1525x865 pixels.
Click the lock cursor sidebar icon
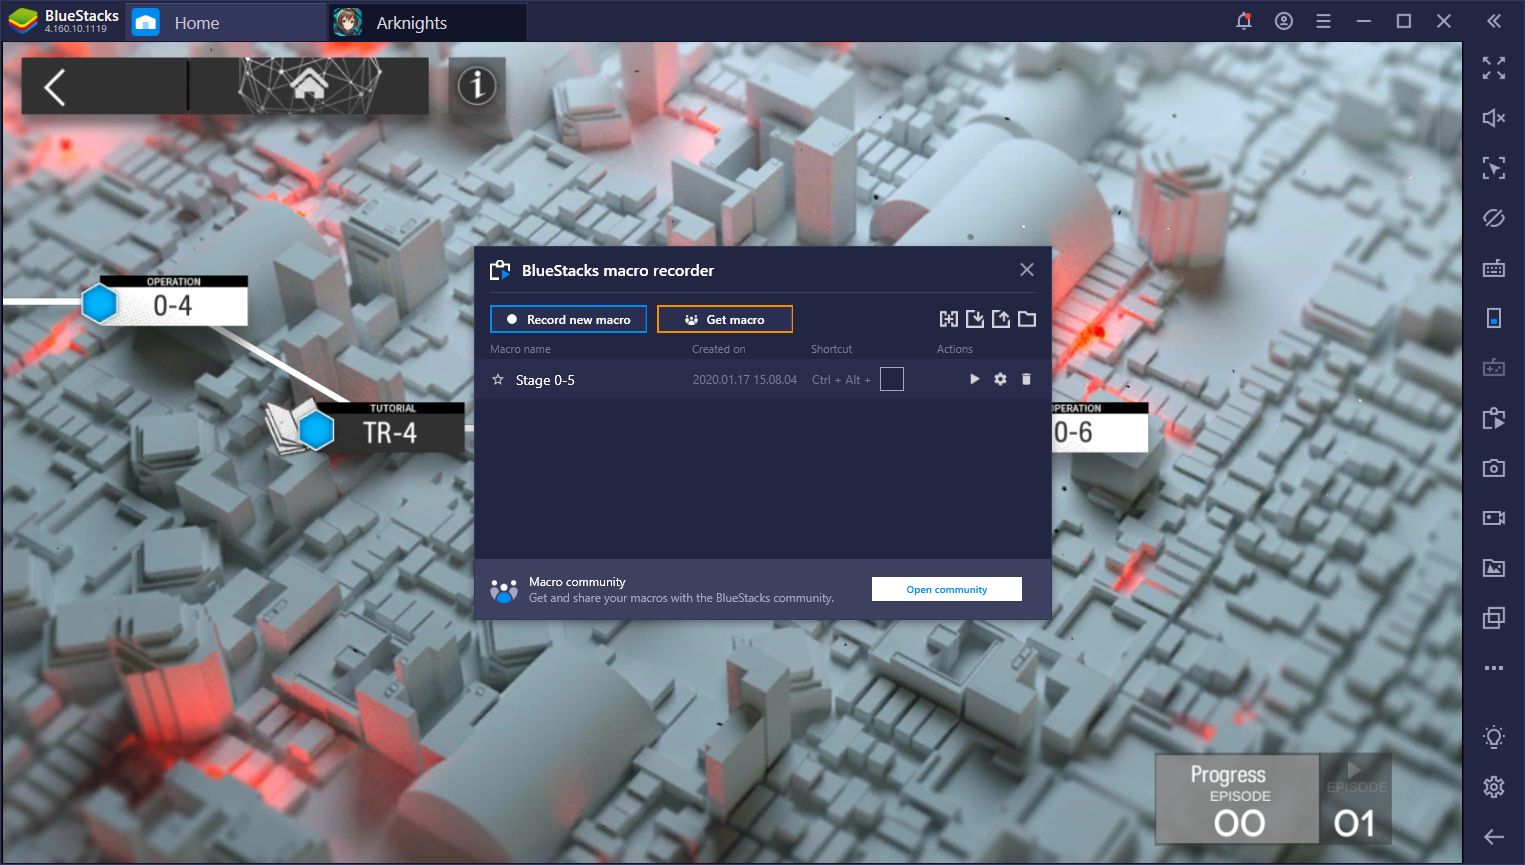click(1494, 168)
